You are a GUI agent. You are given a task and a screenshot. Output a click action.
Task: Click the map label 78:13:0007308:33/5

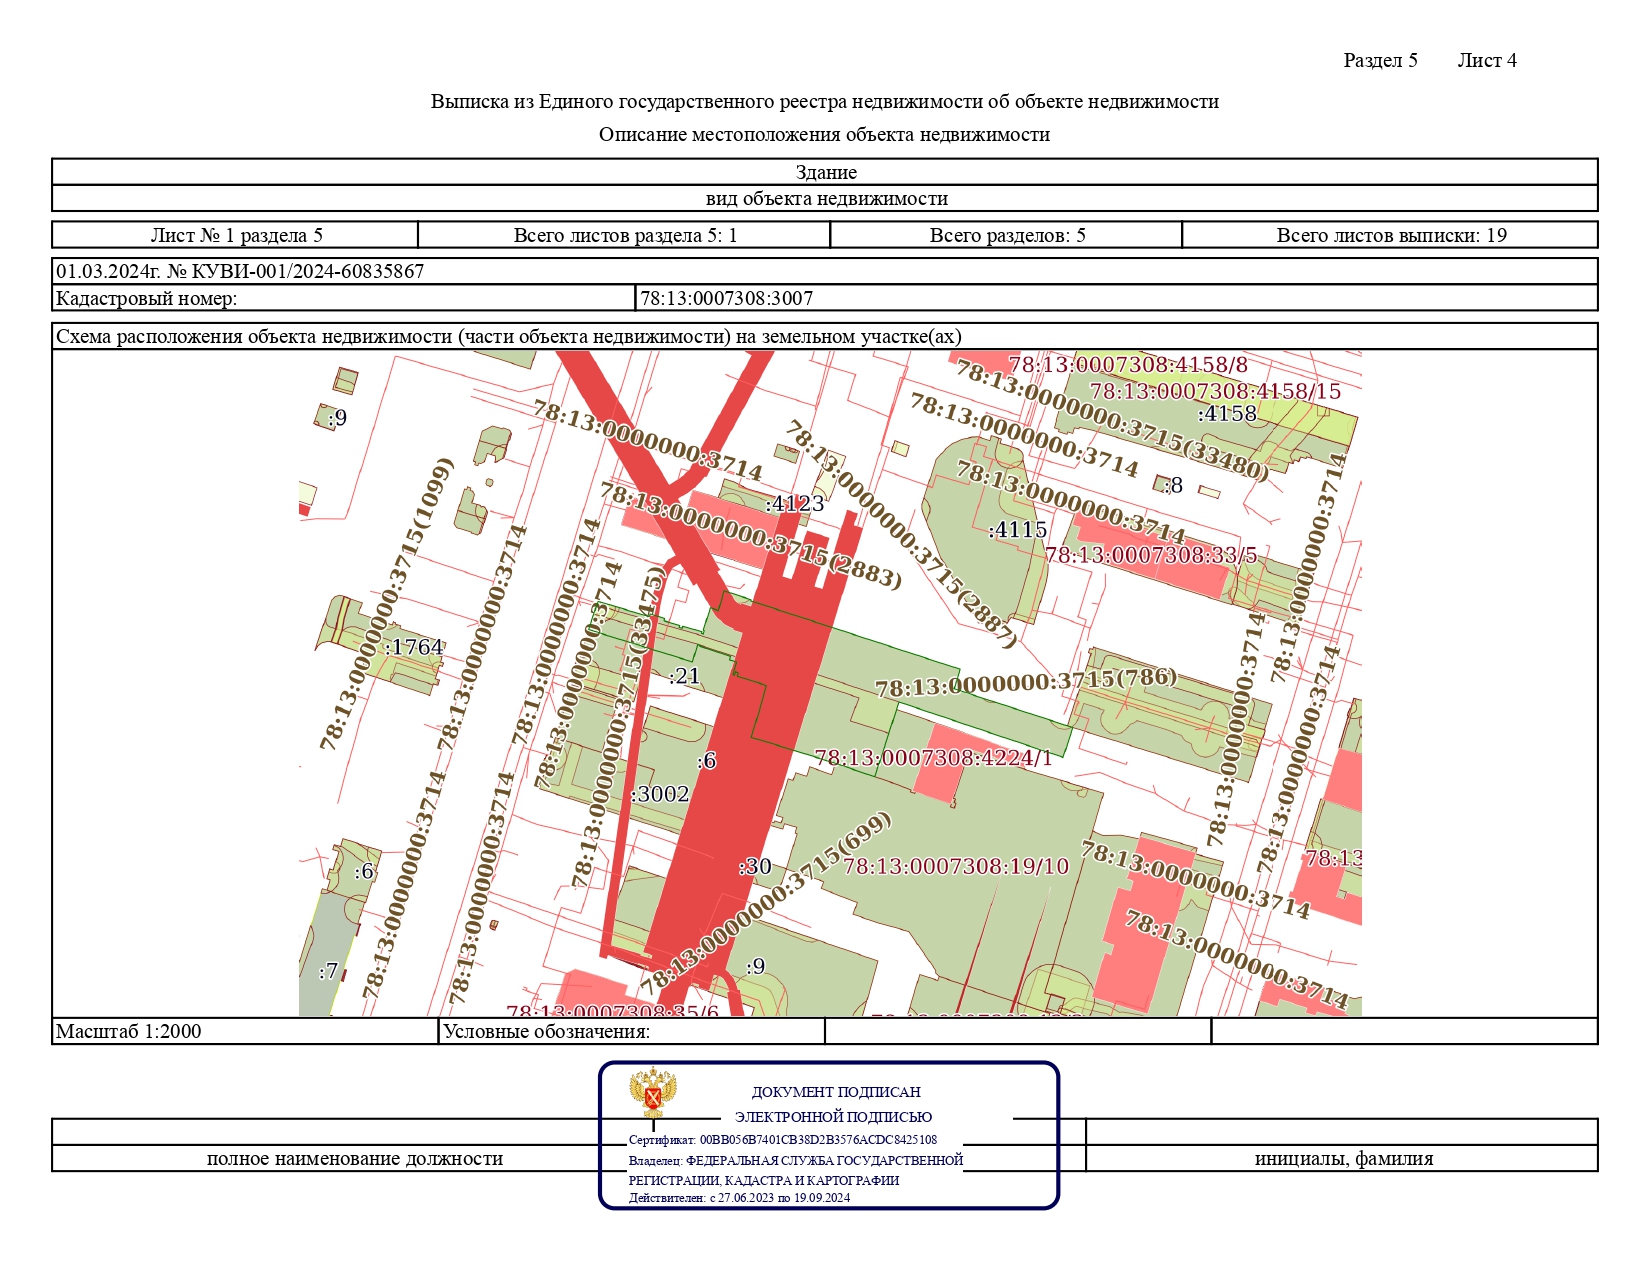pos(1150,555)
